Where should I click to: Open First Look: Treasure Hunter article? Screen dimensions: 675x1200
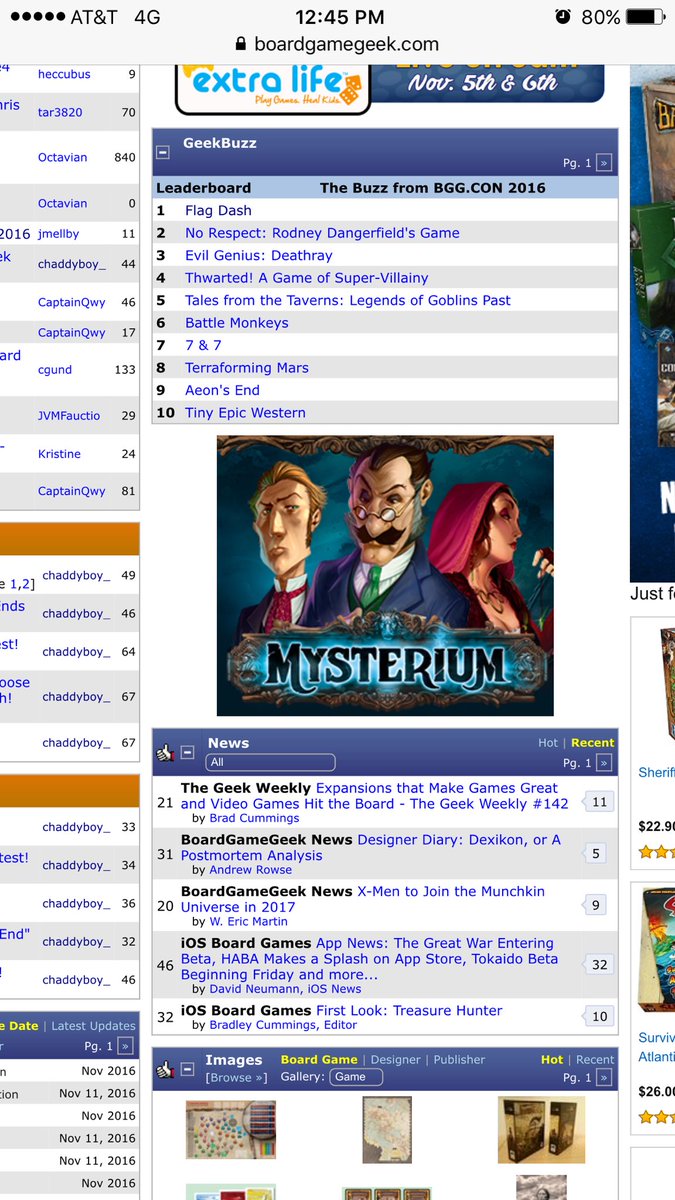click(409, 1011)
